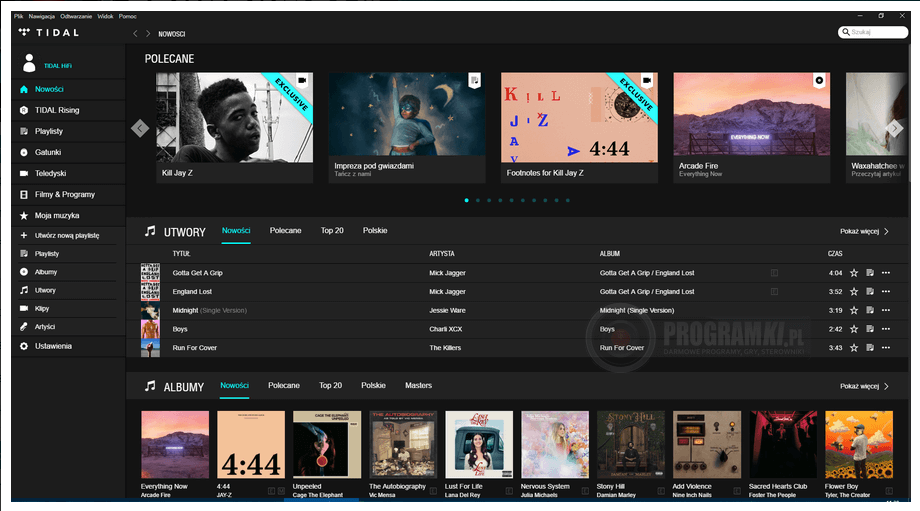Open more options for Midnight

pyautogui.click(x=886, y=310)
